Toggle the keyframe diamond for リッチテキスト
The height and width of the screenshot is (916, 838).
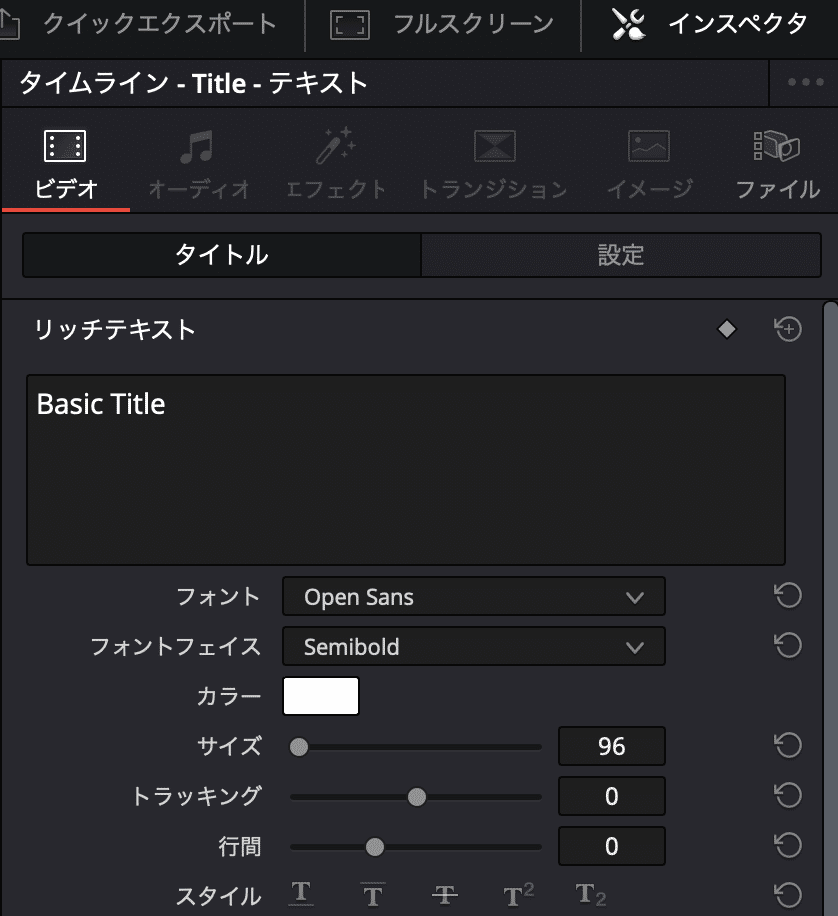pyautogui.click(x=727, y=328)
